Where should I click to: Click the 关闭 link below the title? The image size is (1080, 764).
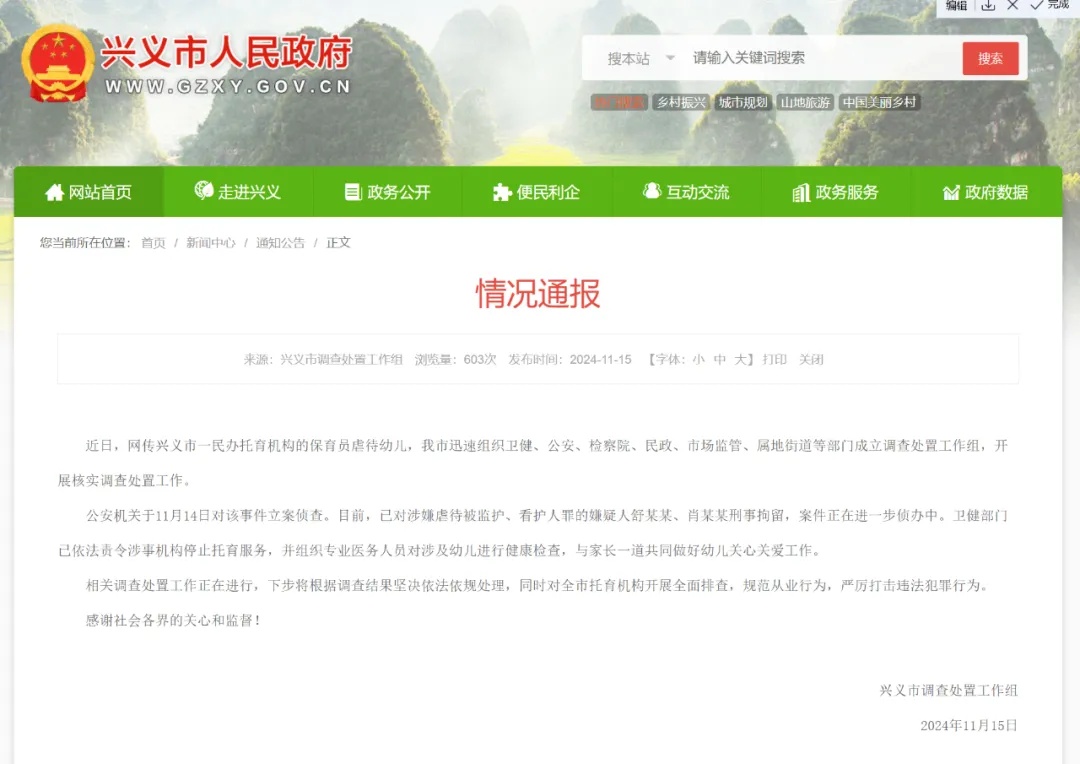click(811, 359)
